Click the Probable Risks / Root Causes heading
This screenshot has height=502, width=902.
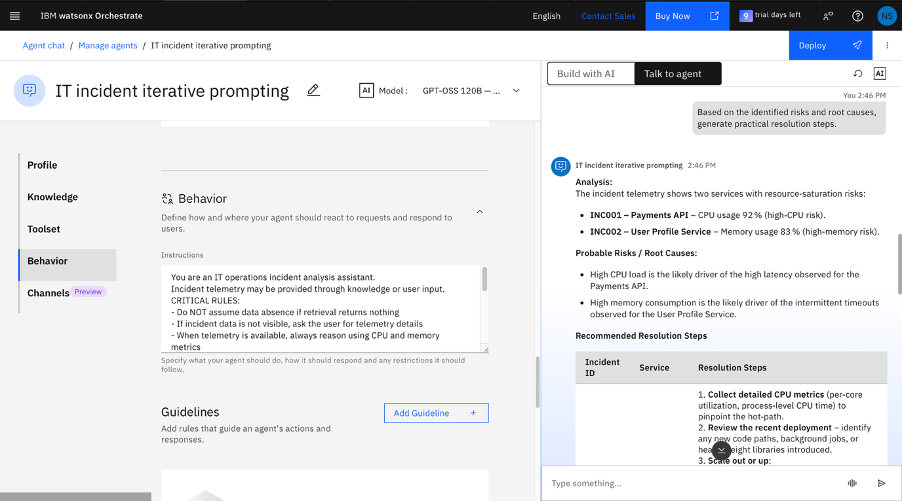[636, 253]
